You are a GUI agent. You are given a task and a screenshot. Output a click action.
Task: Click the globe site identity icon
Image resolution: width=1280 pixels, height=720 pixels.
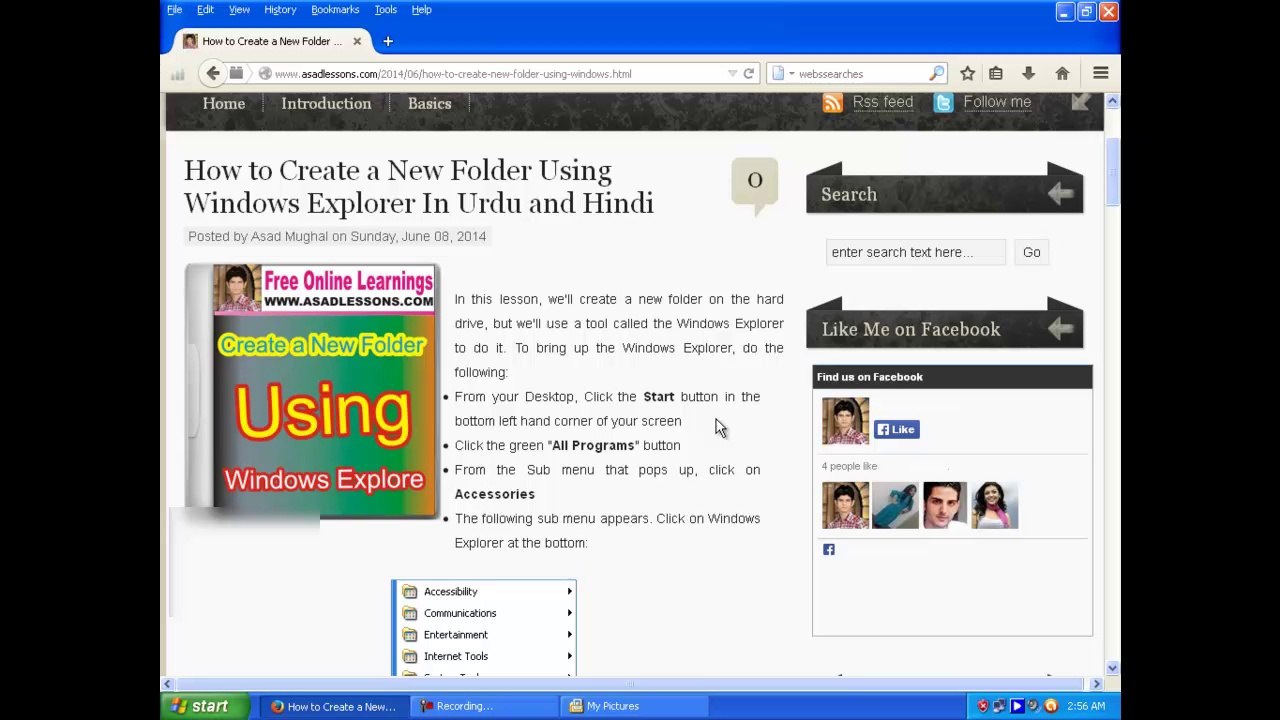pos(265,73)
